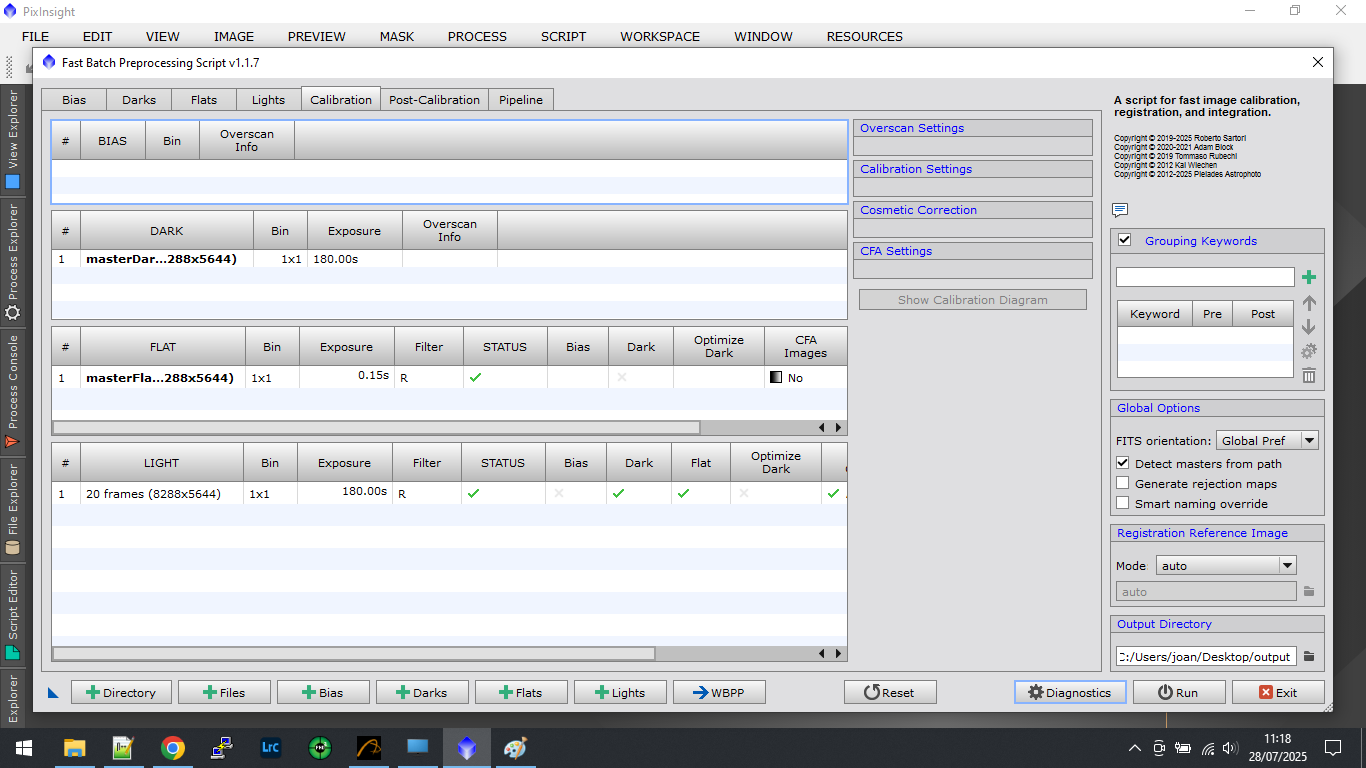Viewport: 1366px width, 768px height.
Task: Click the grouping keyword text field
Action: tap(1205, 277)
